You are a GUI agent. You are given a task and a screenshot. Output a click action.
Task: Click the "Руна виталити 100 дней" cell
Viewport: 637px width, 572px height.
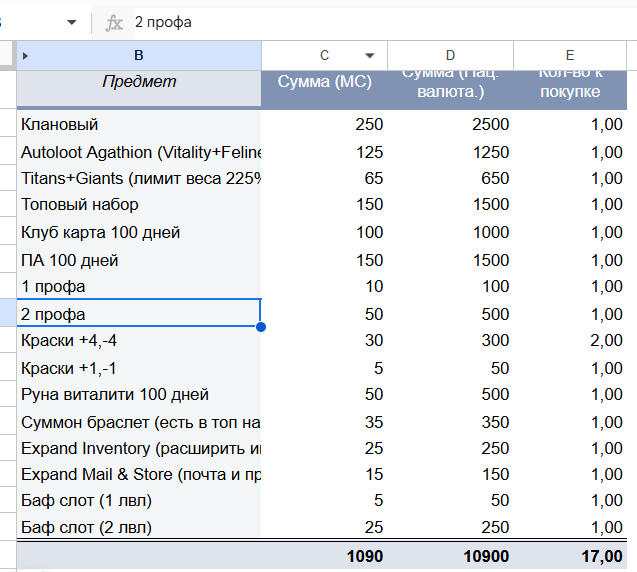139,395
